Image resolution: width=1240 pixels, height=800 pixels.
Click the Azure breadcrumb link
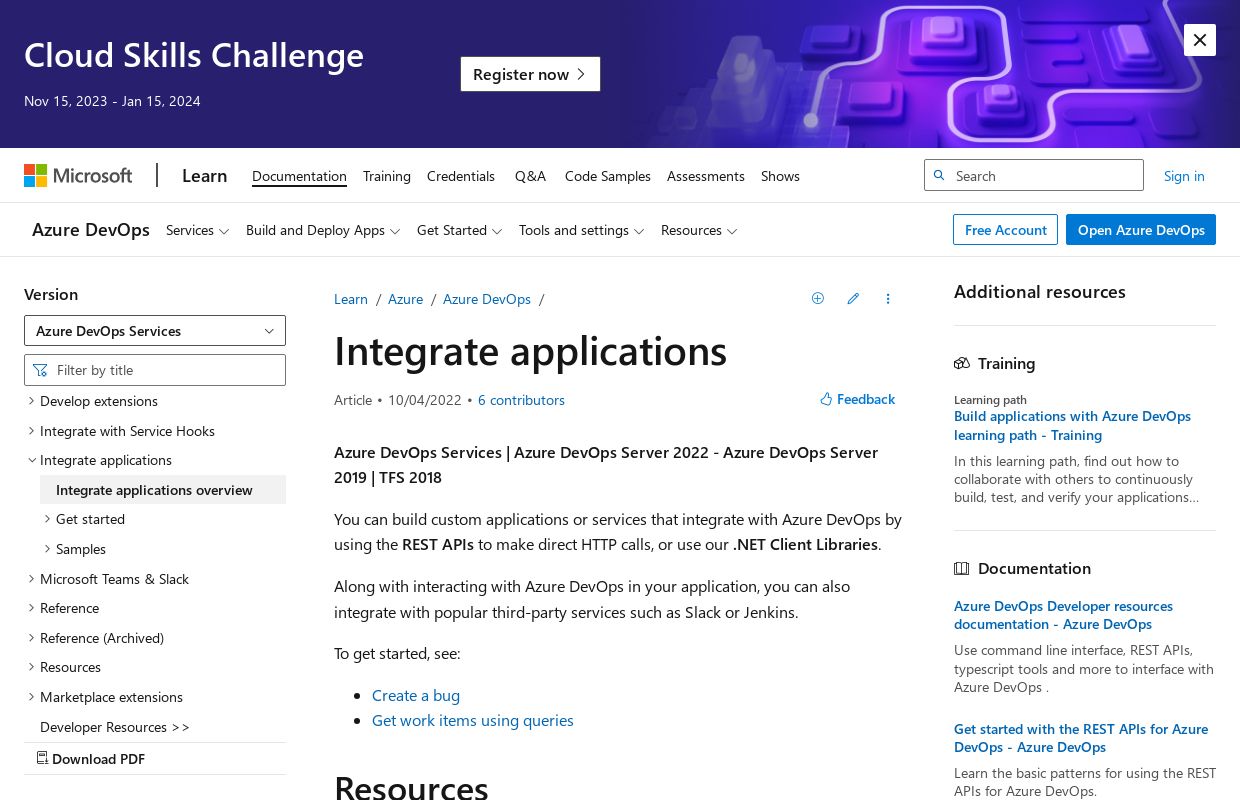pyautogui.click(x=405, y=299)
